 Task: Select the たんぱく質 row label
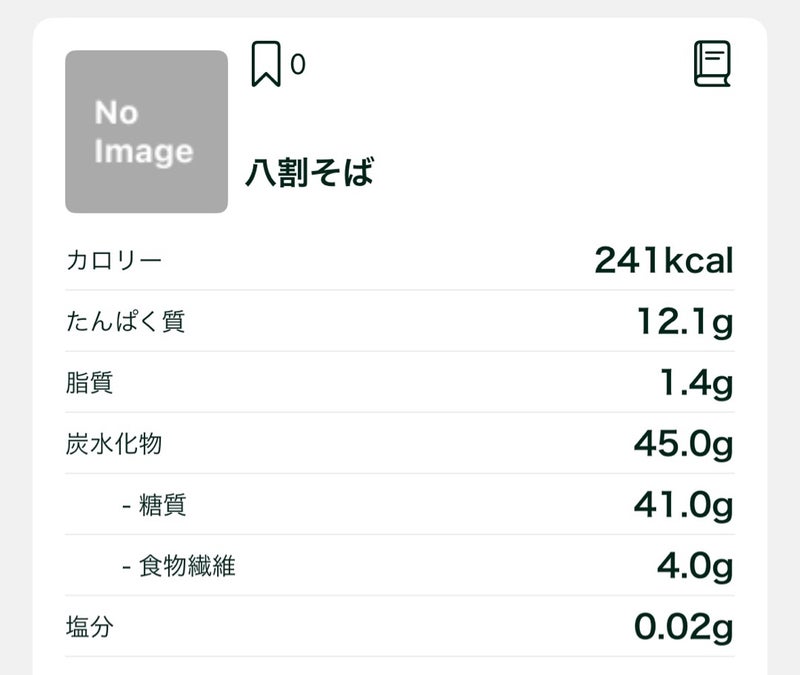tap(126, 322)
